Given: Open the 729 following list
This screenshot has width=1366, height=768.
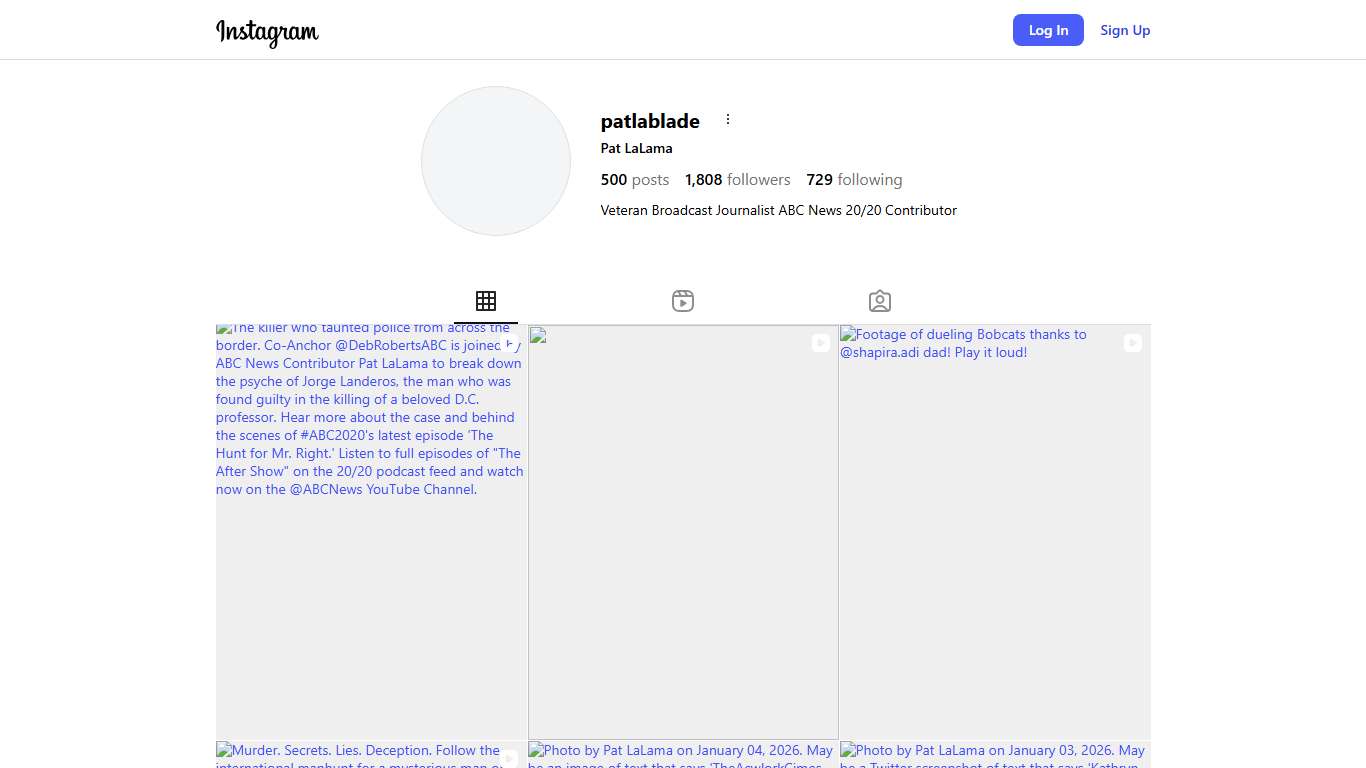Looking at the screenshot, I should [x=854, y=180].
